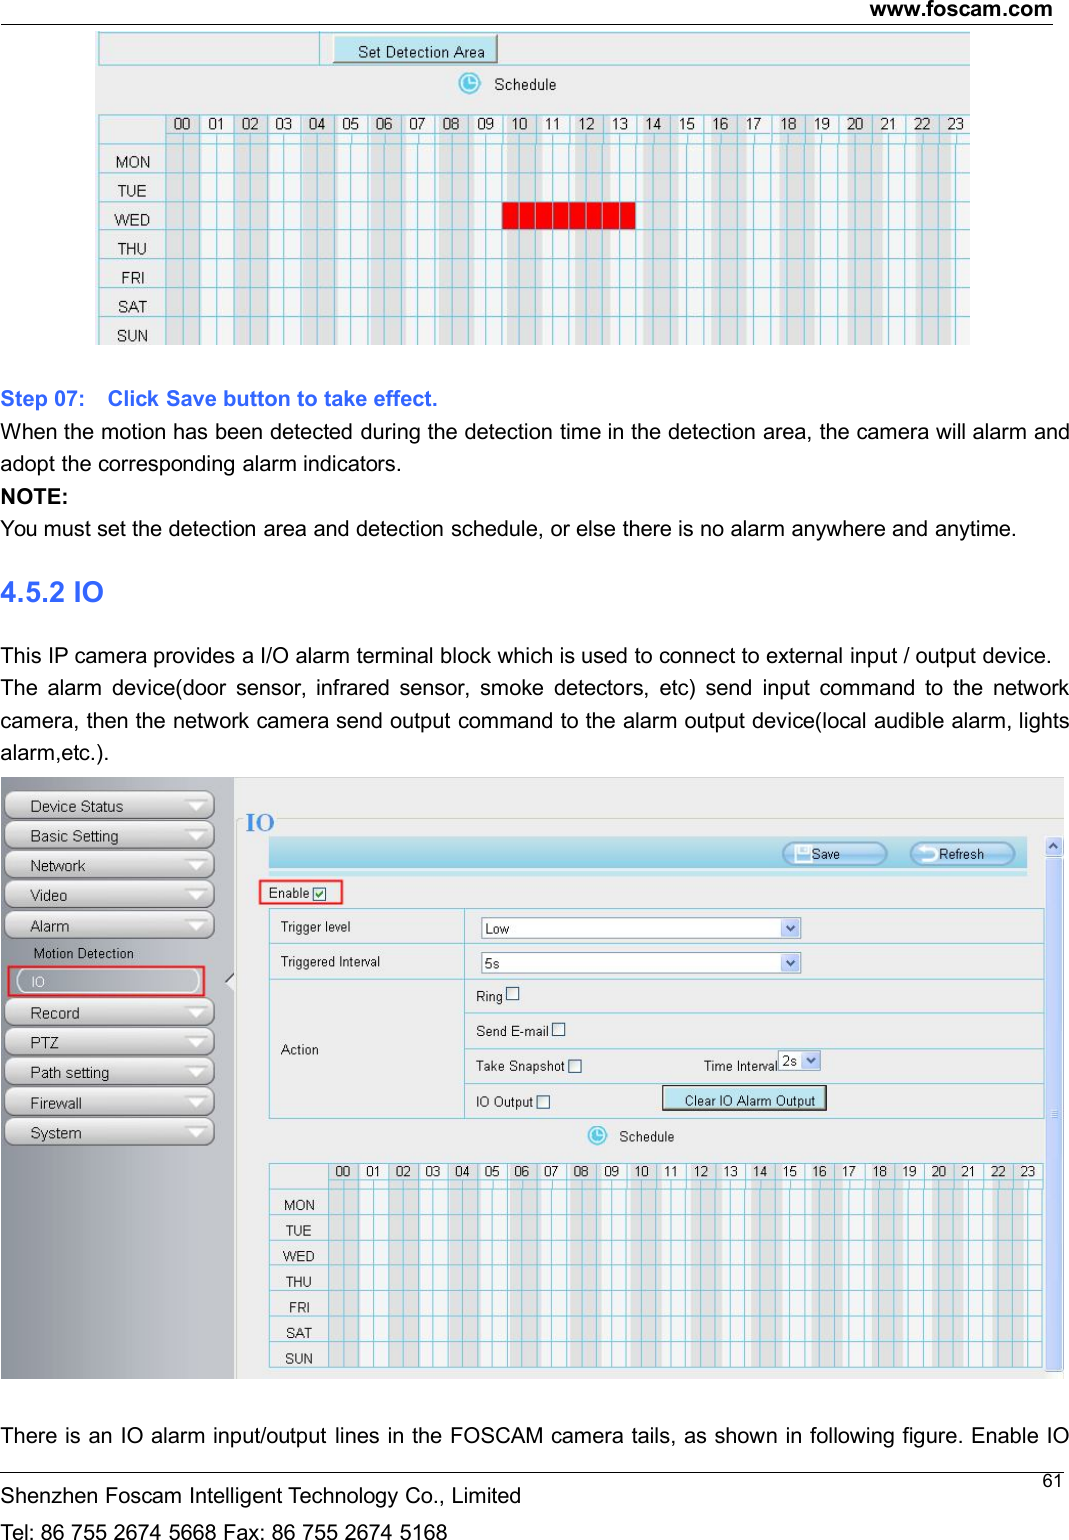Click the MON row label in IO schedule
Viewport: 1069px width, 1540px height.
coord(299,1205)
